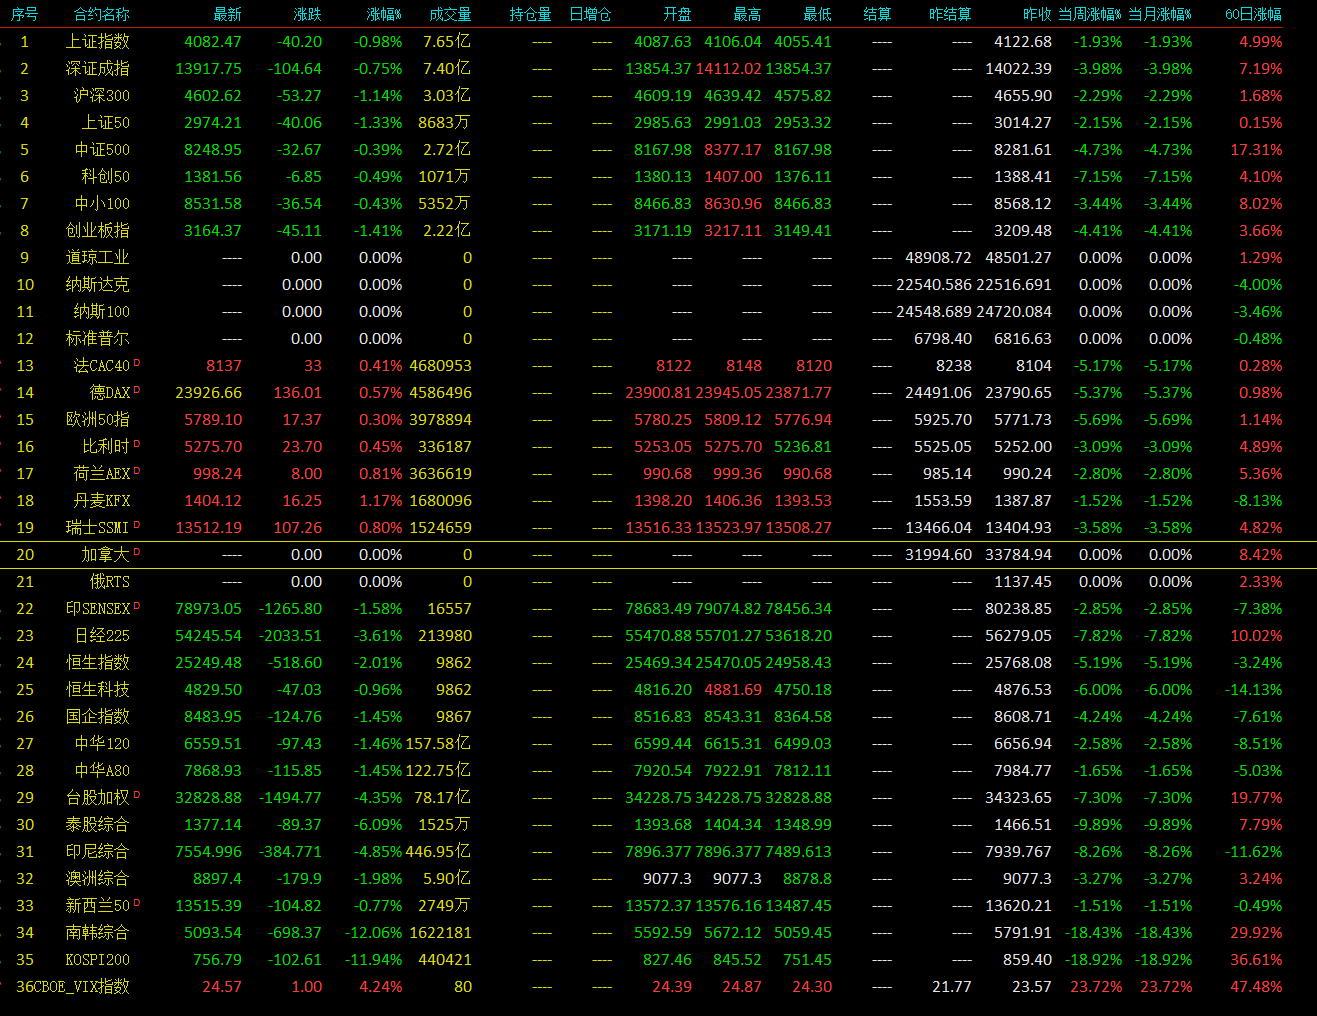Image resolution: width=1317 pixels, height=1016 pixels.
Task: Sort the table by 最新 header
Action: pyautogui.click(x=228, y=14)
